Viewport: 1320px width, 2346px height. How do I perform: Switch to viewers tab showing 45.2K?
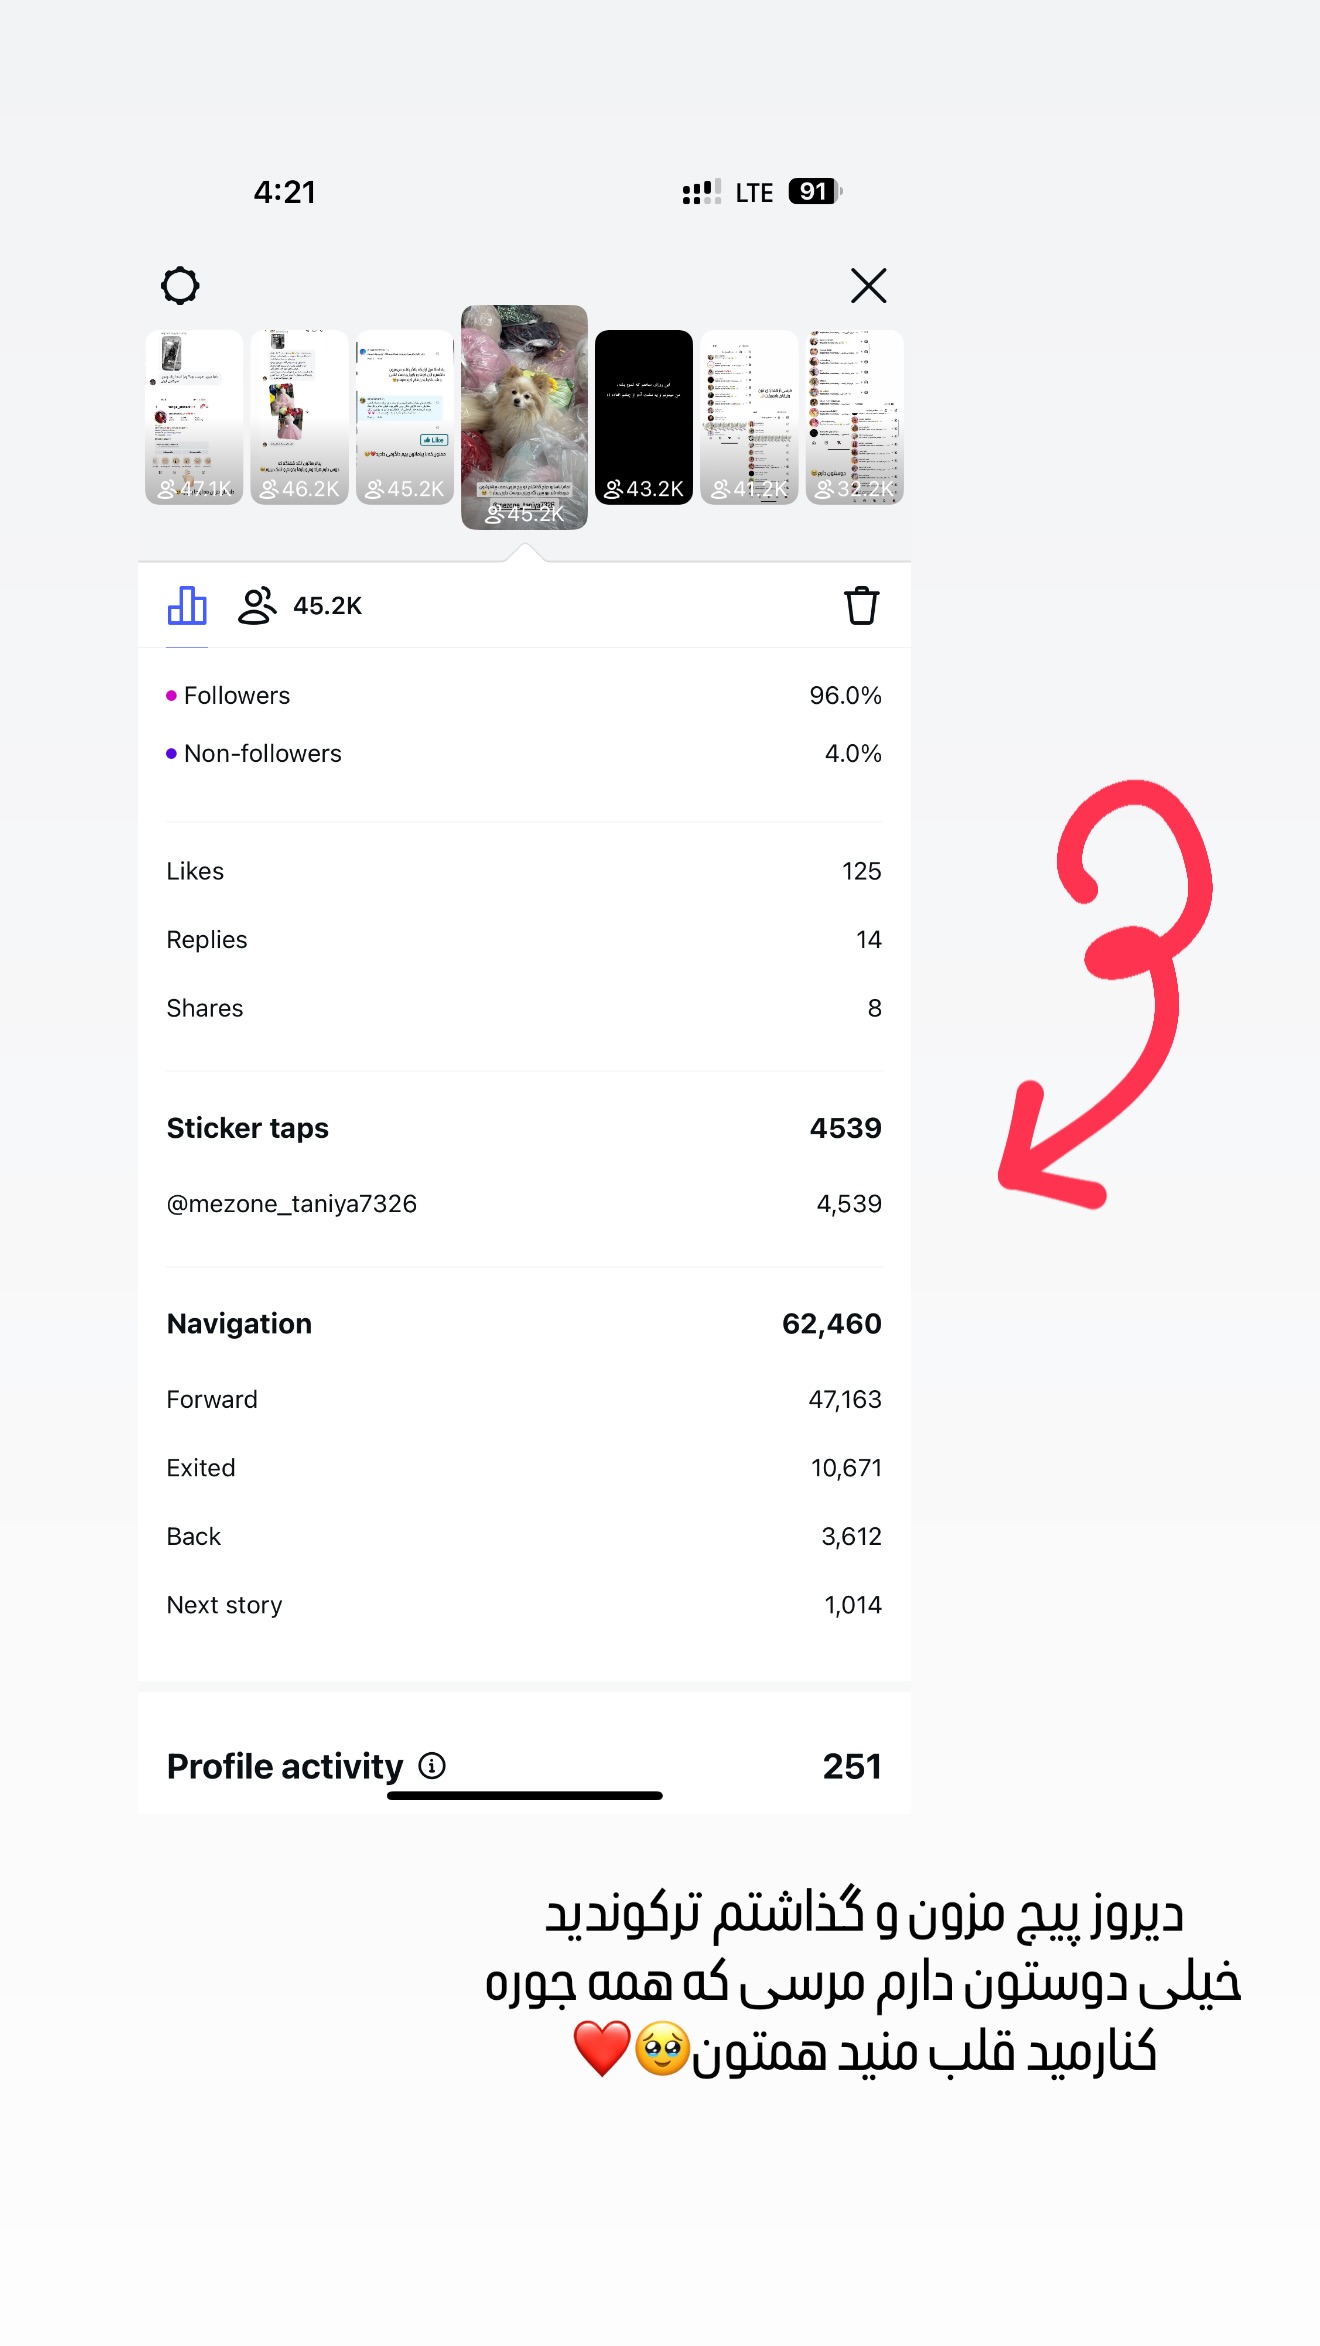(x=300, y=606)
